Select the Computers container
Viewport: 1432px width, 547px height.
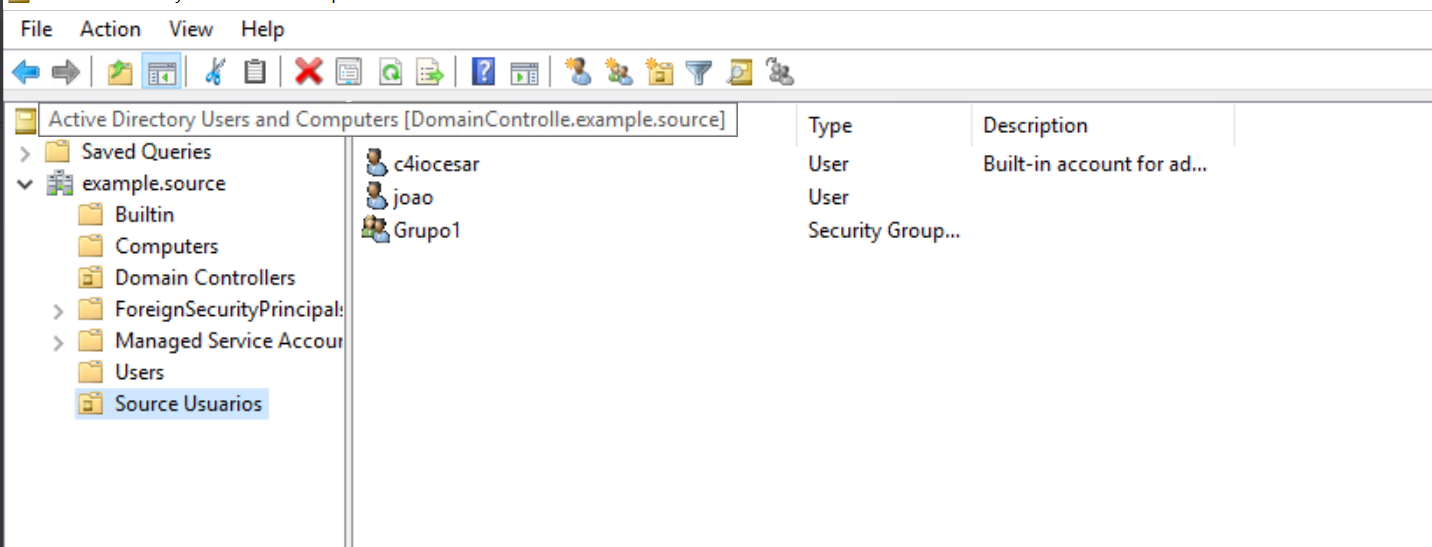click(166, 246)
